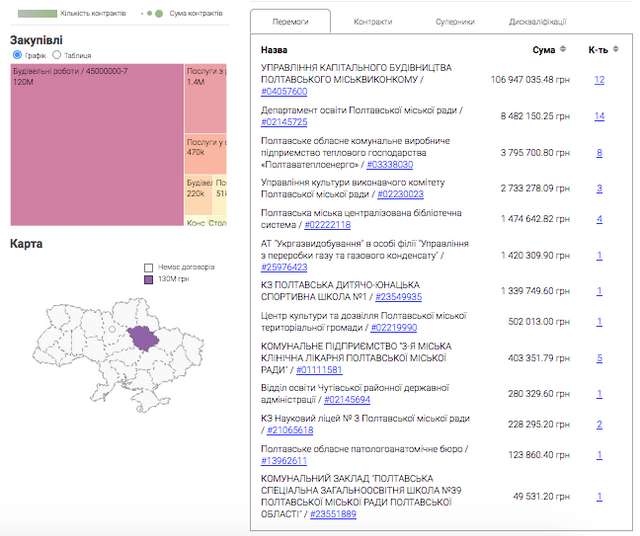Switch to Таблиця radio option

click(56, 55)
